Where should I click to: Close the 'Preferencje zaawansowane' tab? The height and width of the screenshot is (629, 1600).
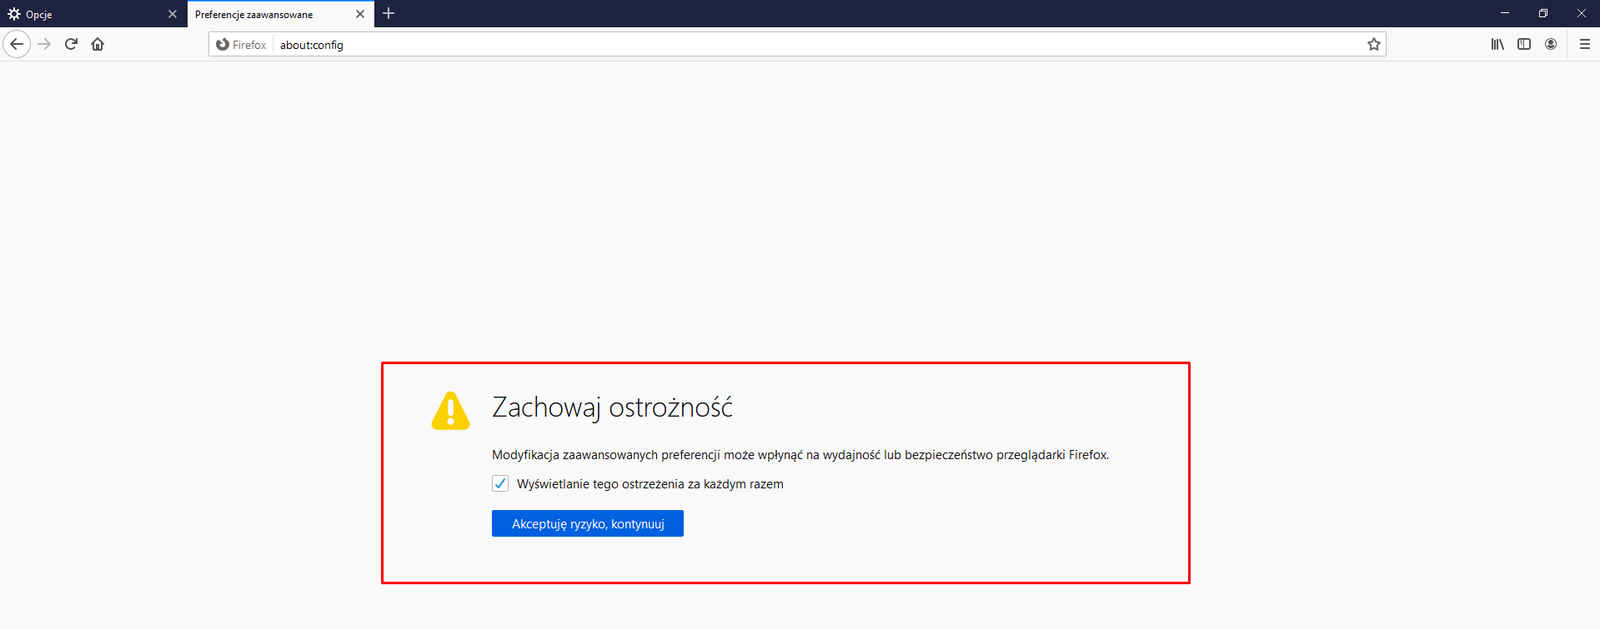coord(360,14)
